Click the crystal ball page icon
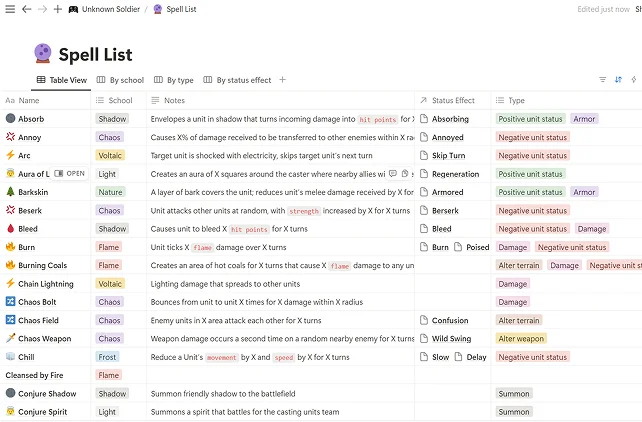 click(43, 54)
